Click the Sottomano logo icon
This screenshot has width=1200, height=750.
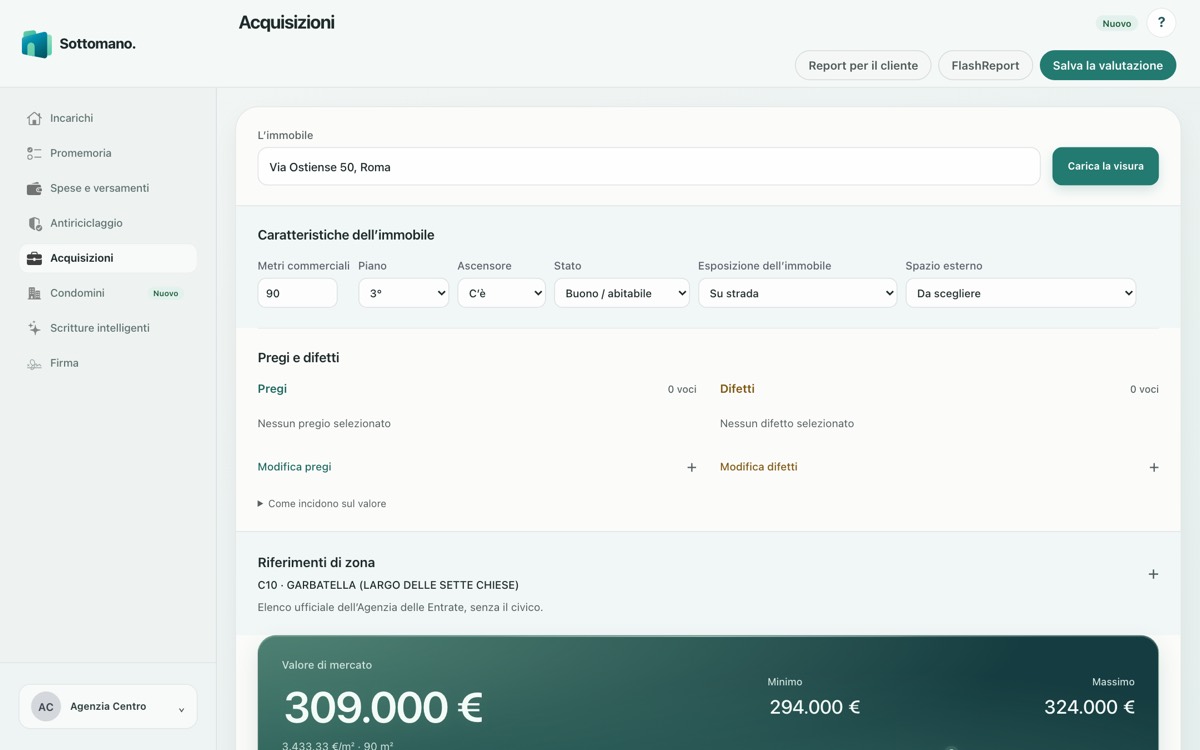click(x=37, y=44)
